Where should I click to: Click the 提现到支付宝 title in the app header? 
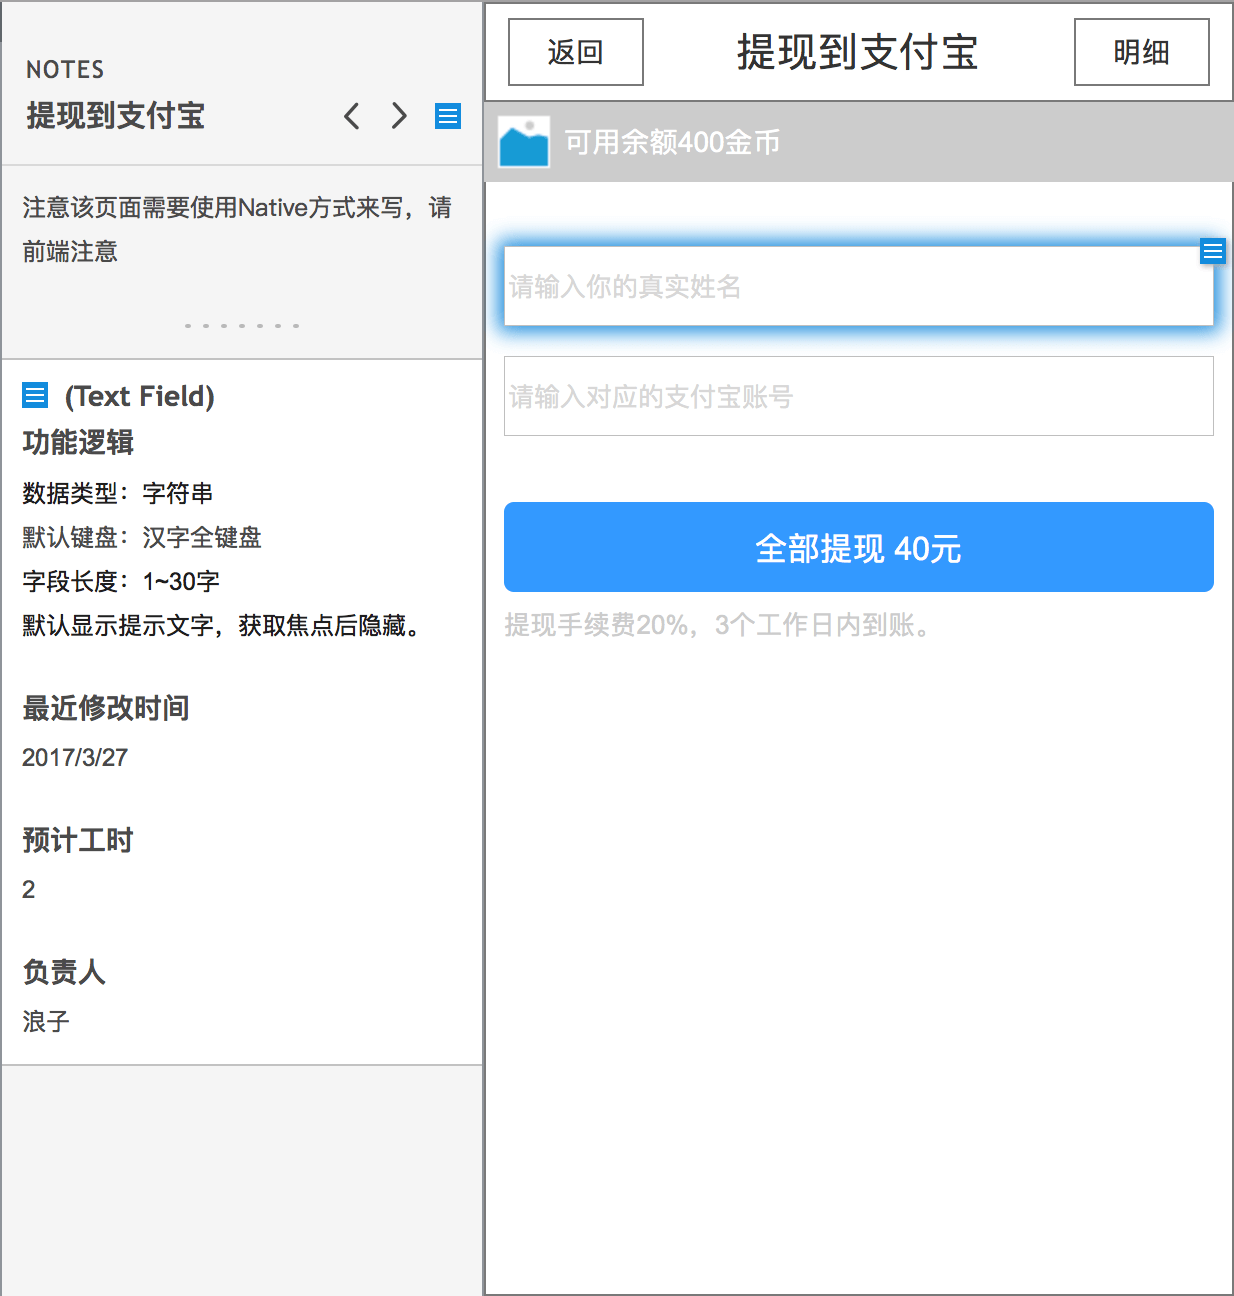click(x=858, y=52)
